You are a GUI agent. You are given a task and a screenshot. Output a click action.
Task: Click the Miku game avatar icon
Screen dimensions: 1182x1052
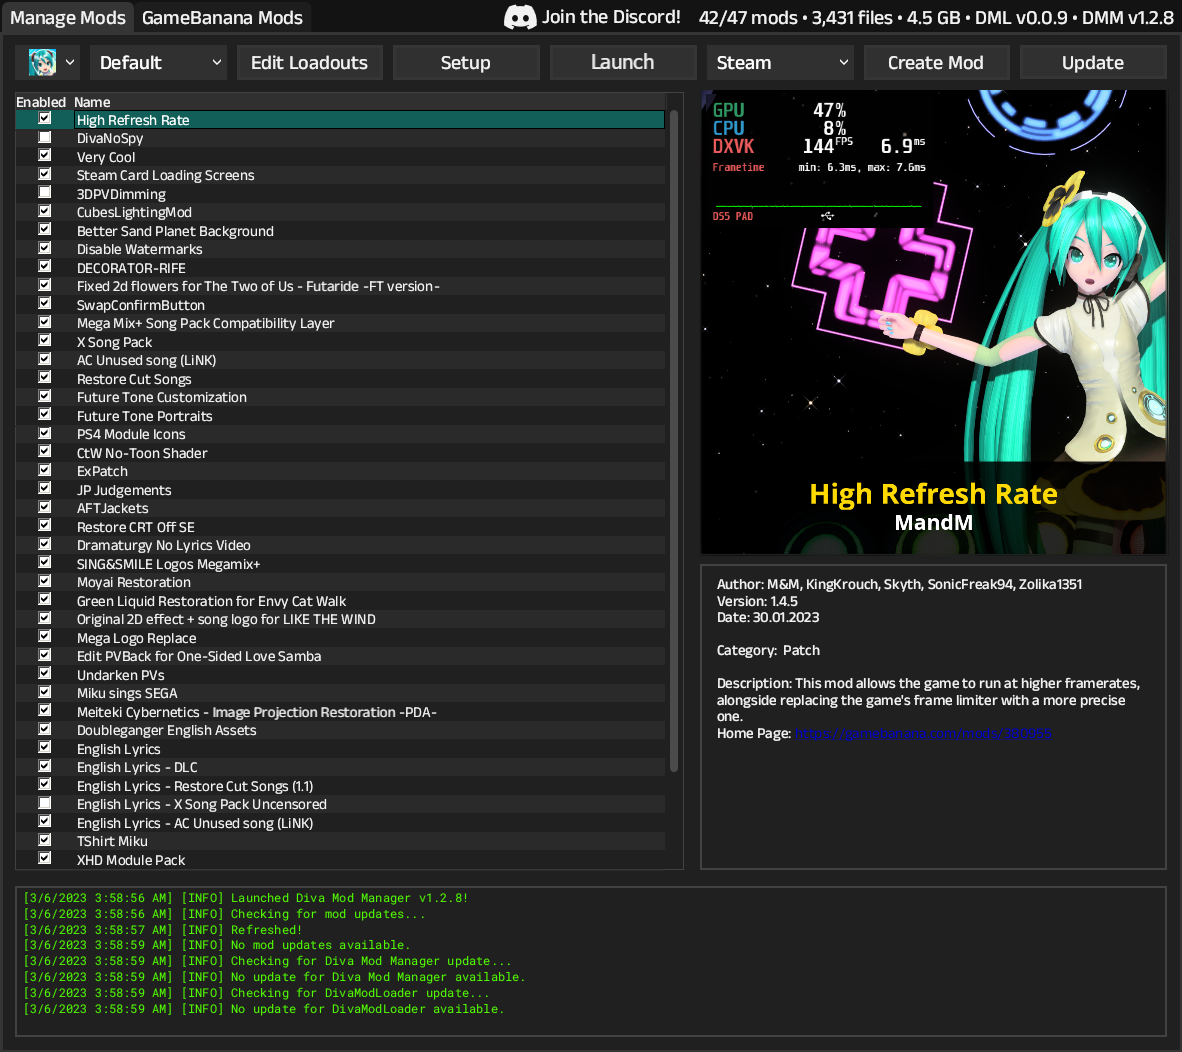(x=42, y=63)
